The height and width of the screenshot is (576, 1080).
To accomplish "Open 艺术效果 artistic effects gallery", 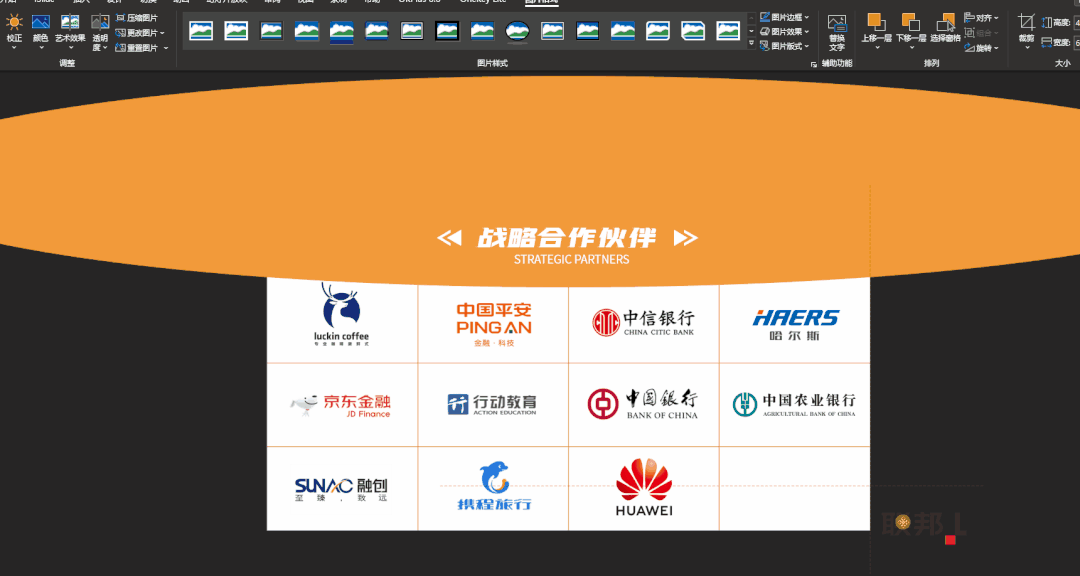I will tap(70, 31).
